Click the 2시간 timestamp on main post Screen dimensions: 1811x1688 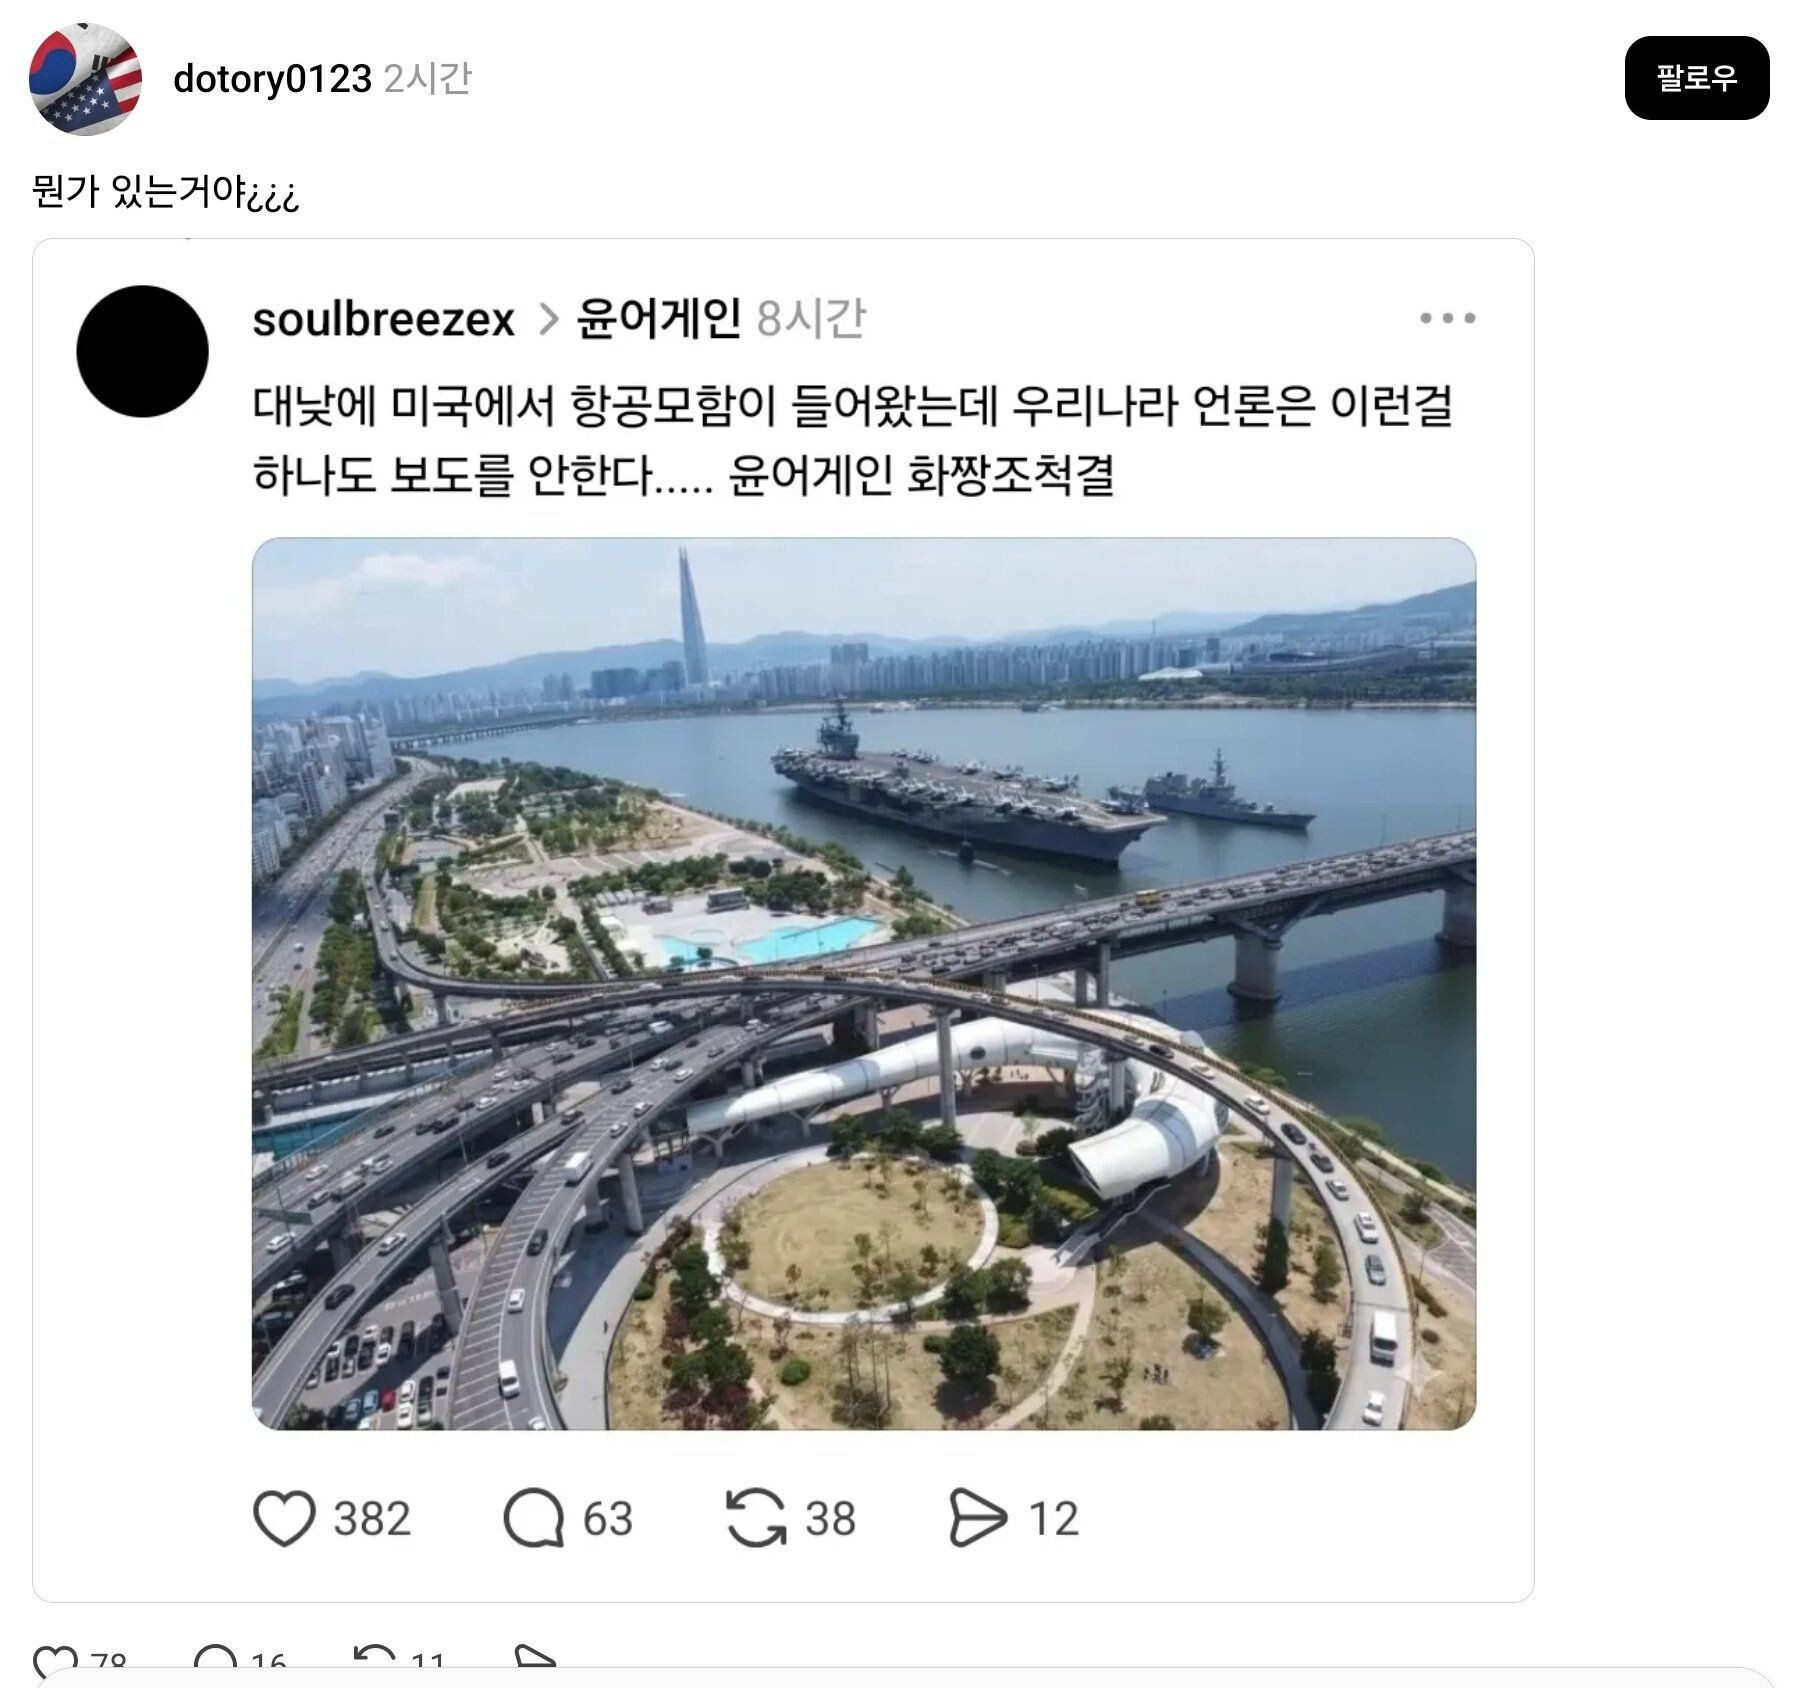[427, 79]
